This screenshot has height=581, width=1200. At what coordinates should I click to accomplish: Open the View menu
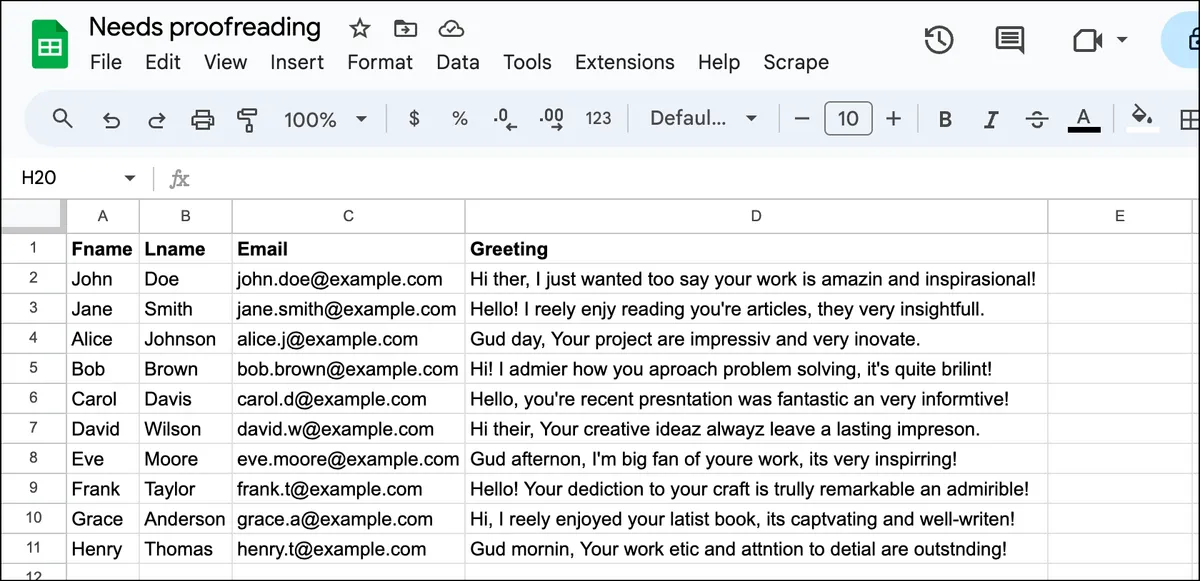point(225,62)
